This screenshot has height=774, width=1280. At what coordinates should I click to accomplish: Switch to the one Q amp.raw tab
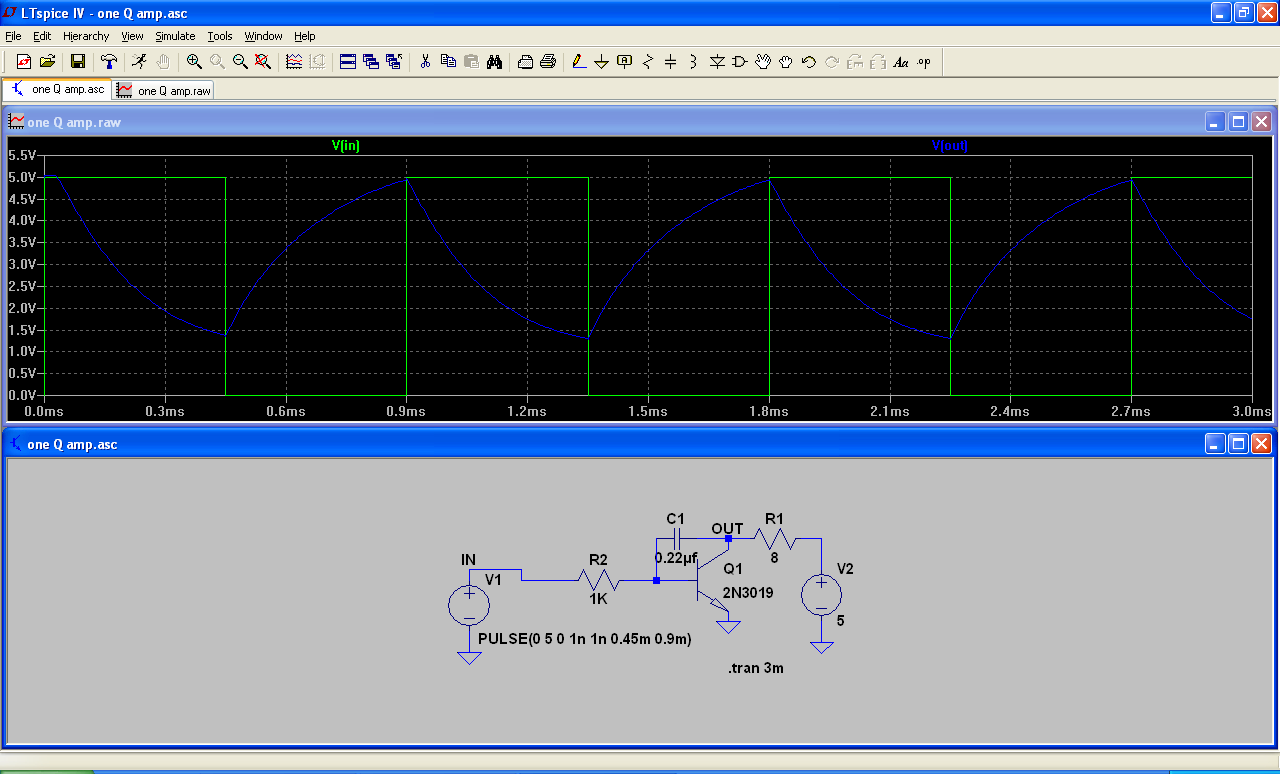click(x=164, y=90)
